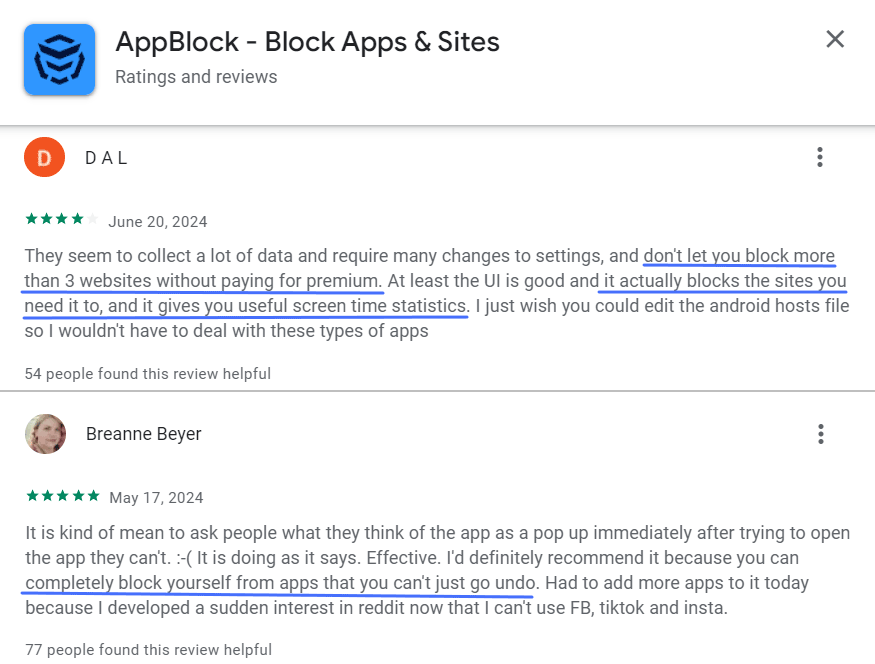
Task: Click the AppBlock - Block Apps & Sites title
Action: [307, 42]
